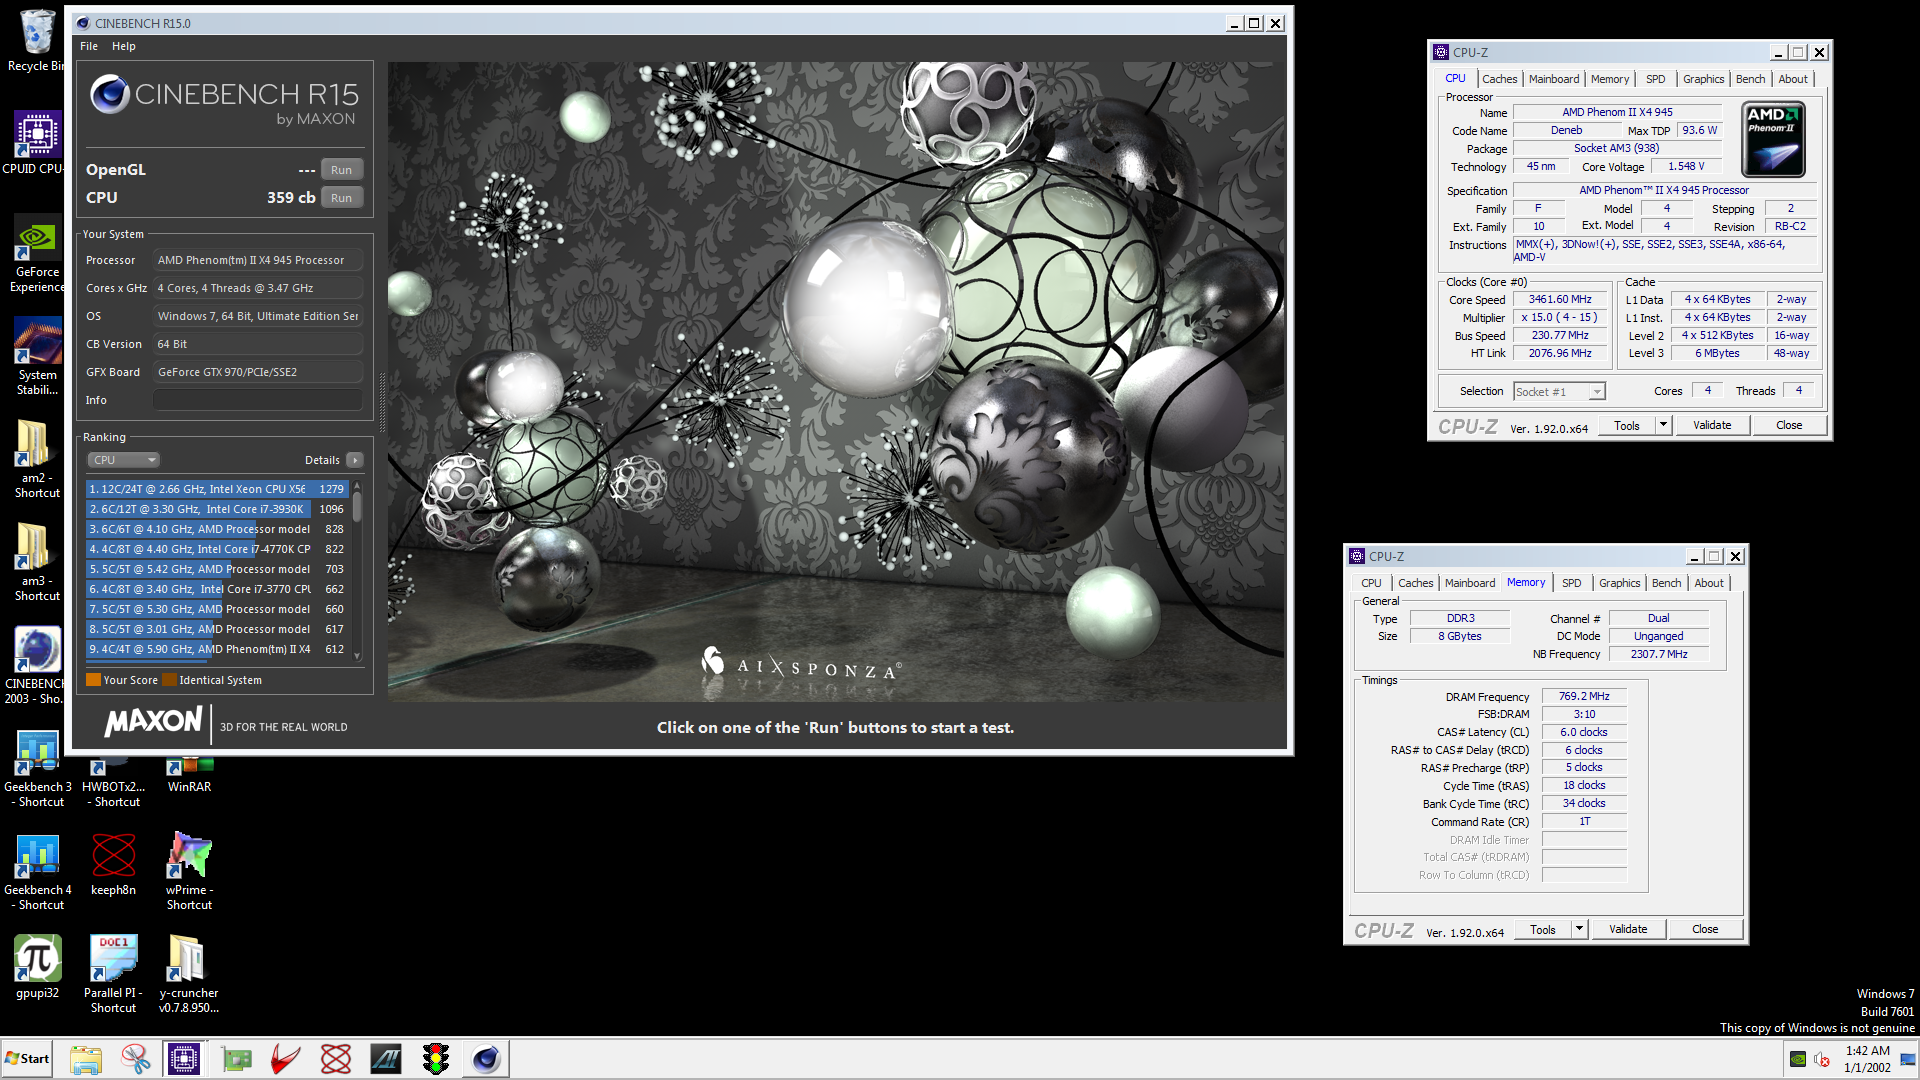This screenshot has width=1920, height=1080.
Task: Switch to SPD tab in CPU-Z memory window
Action: tap(1572, 583)
